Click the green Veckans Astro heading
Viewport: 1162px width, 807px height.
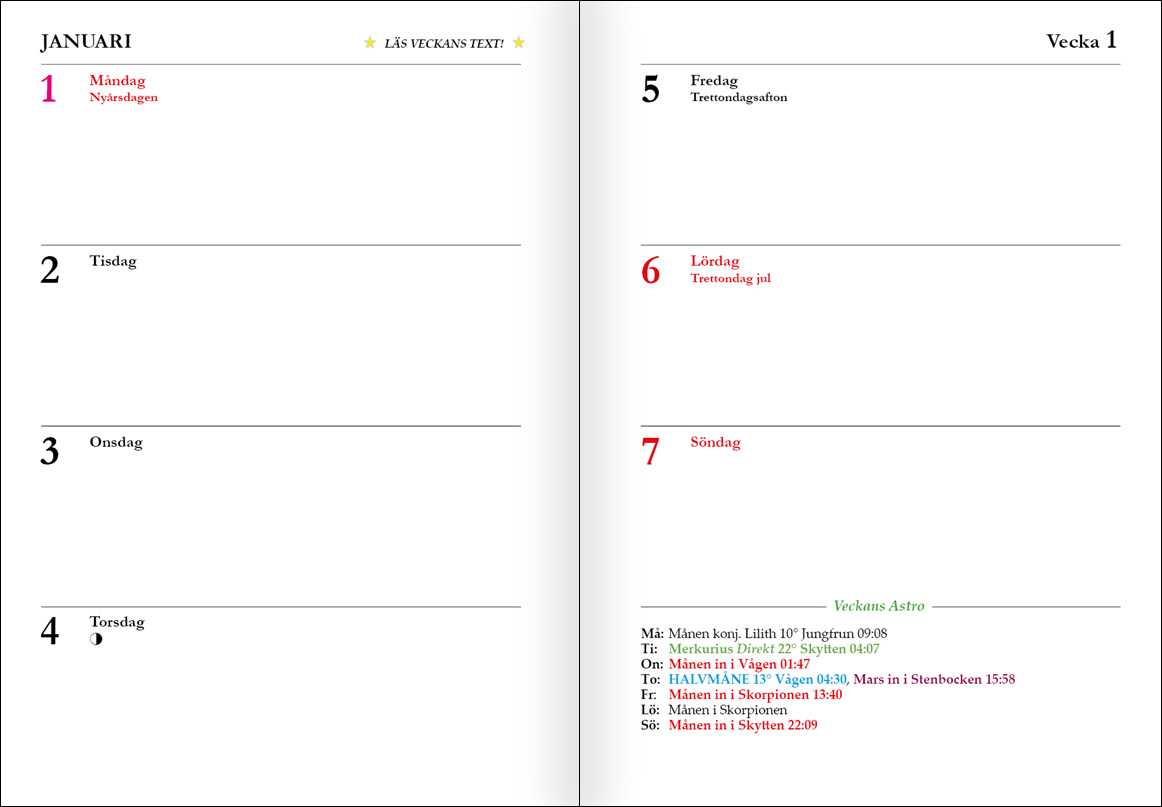tap(879, 606)
